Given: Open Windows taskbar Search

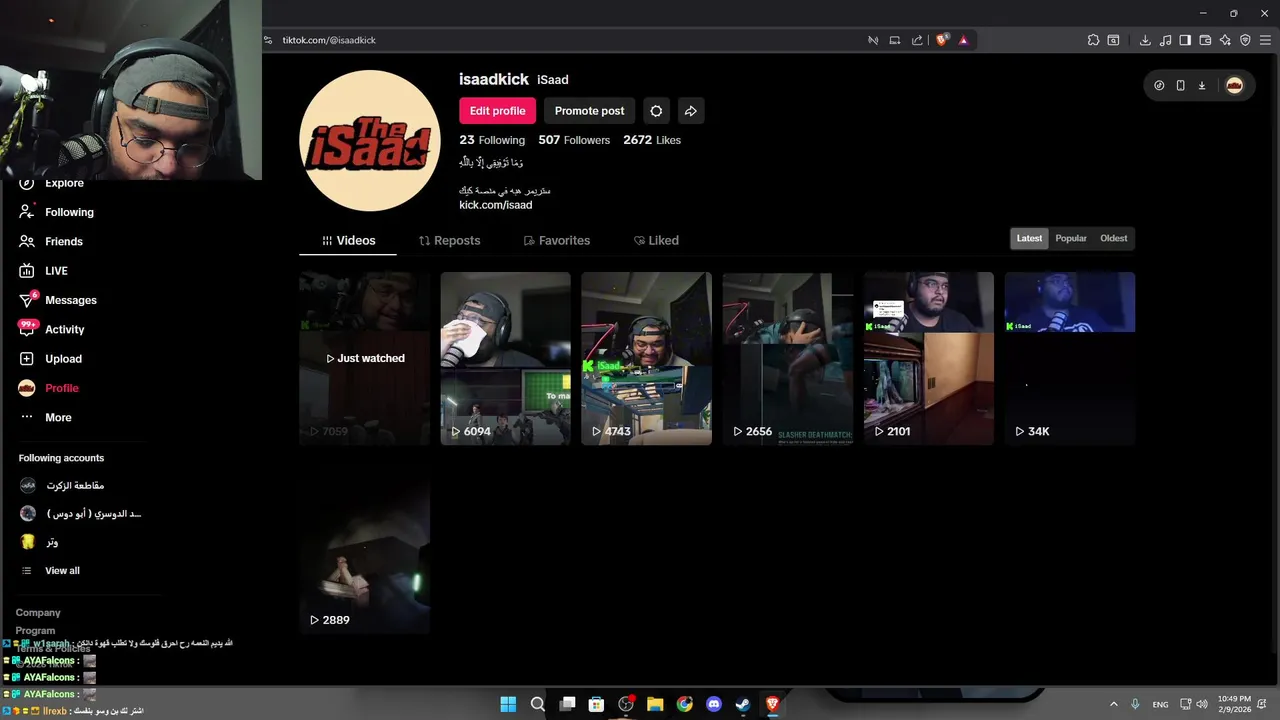Looking at the screenshot, I should [537, 704].
